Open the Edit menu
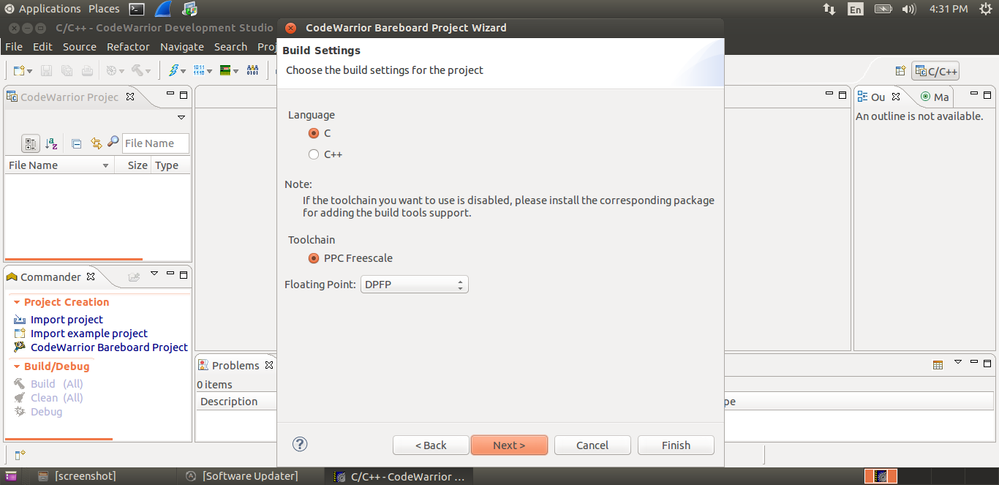This screenshot has height=485, width=999. (43, 47)
